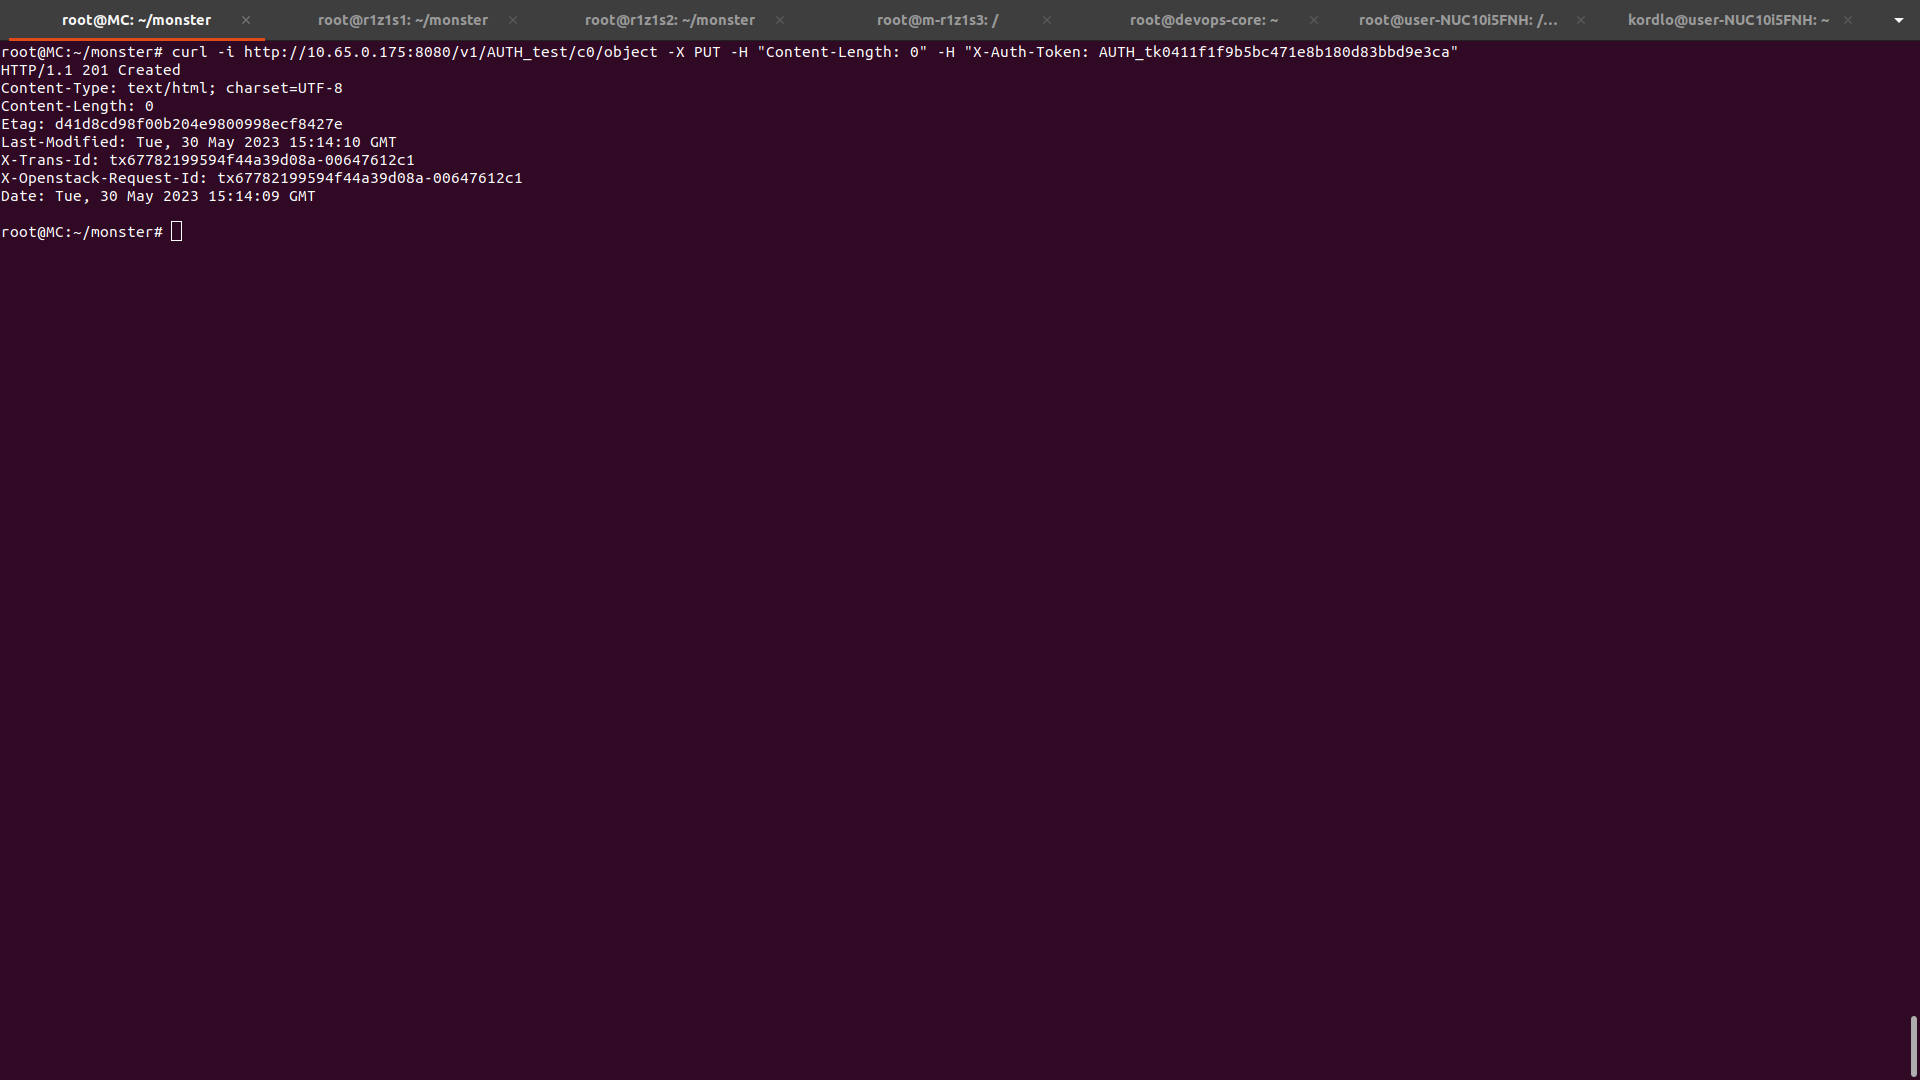Close the root@user-NUC10i5FNH tab

[1581, 20]
